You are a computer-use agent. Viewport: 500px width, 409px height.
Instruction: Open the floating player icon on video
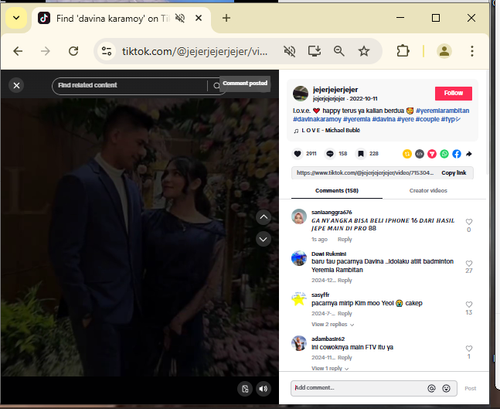[x=245, y=389]
